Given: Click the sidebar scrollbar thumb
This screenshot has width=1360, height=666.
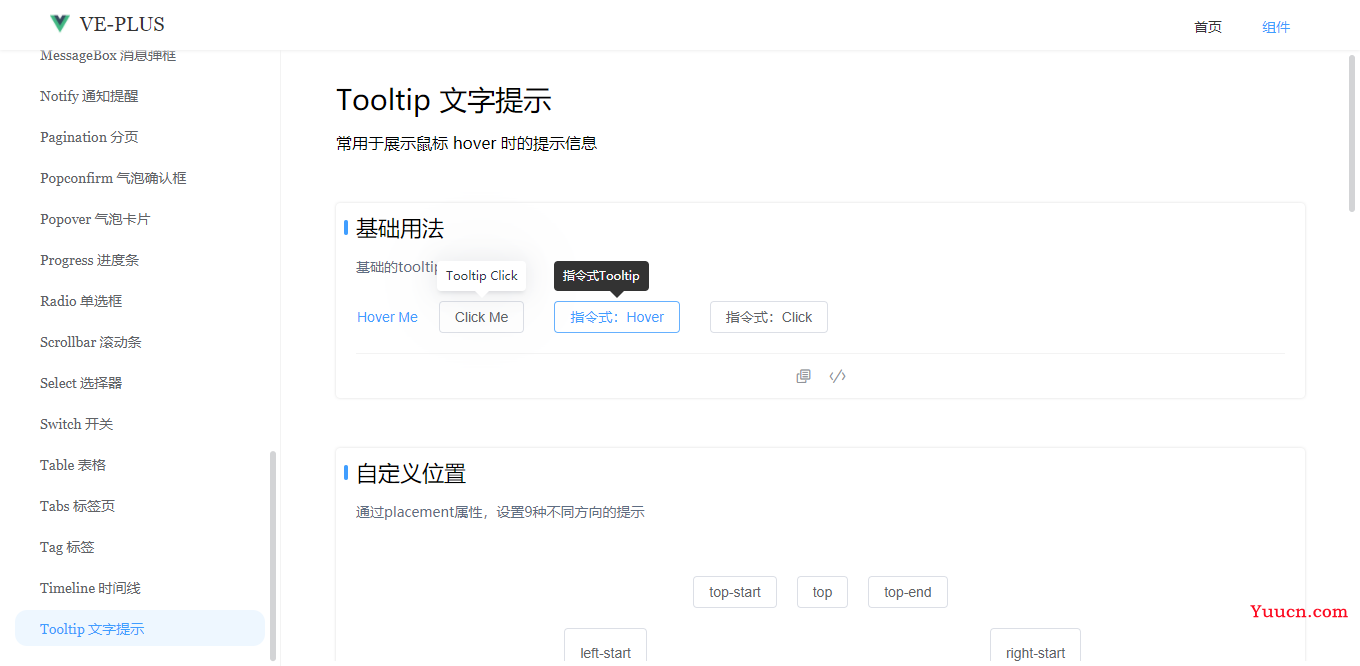Looking at the screenshot, I should pos(273,555).
